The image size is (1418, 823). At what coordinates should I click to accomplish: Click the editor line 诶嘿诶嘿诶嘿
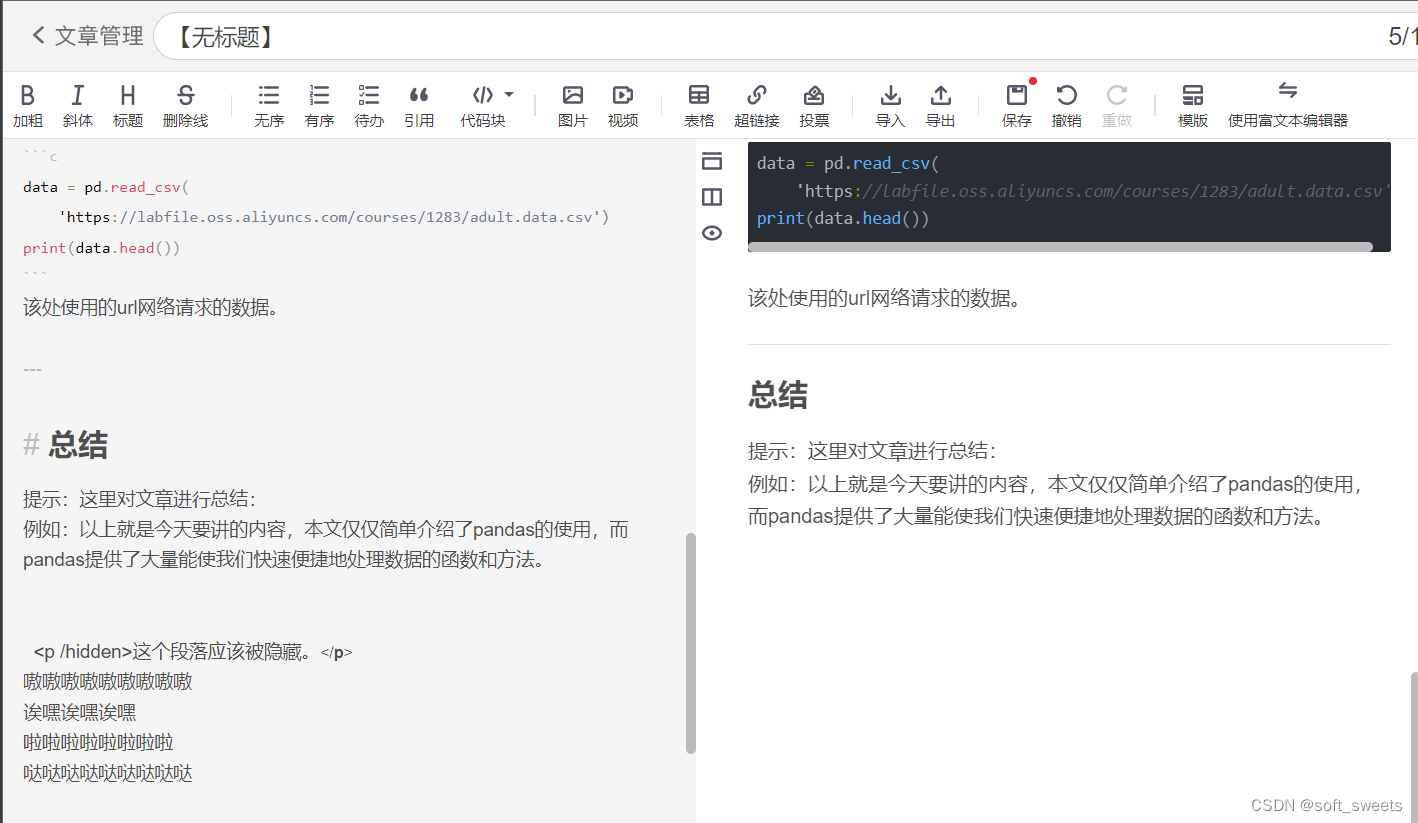pyautogui.click(x=80, y=713)
